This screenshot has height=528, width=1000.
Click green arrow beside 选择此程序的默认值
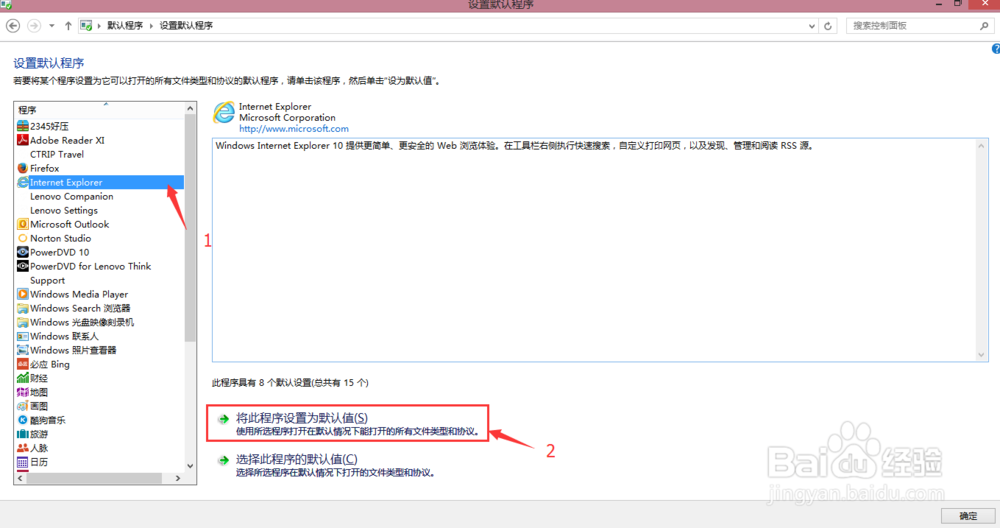pyautogui.click(x=223, y=460)
